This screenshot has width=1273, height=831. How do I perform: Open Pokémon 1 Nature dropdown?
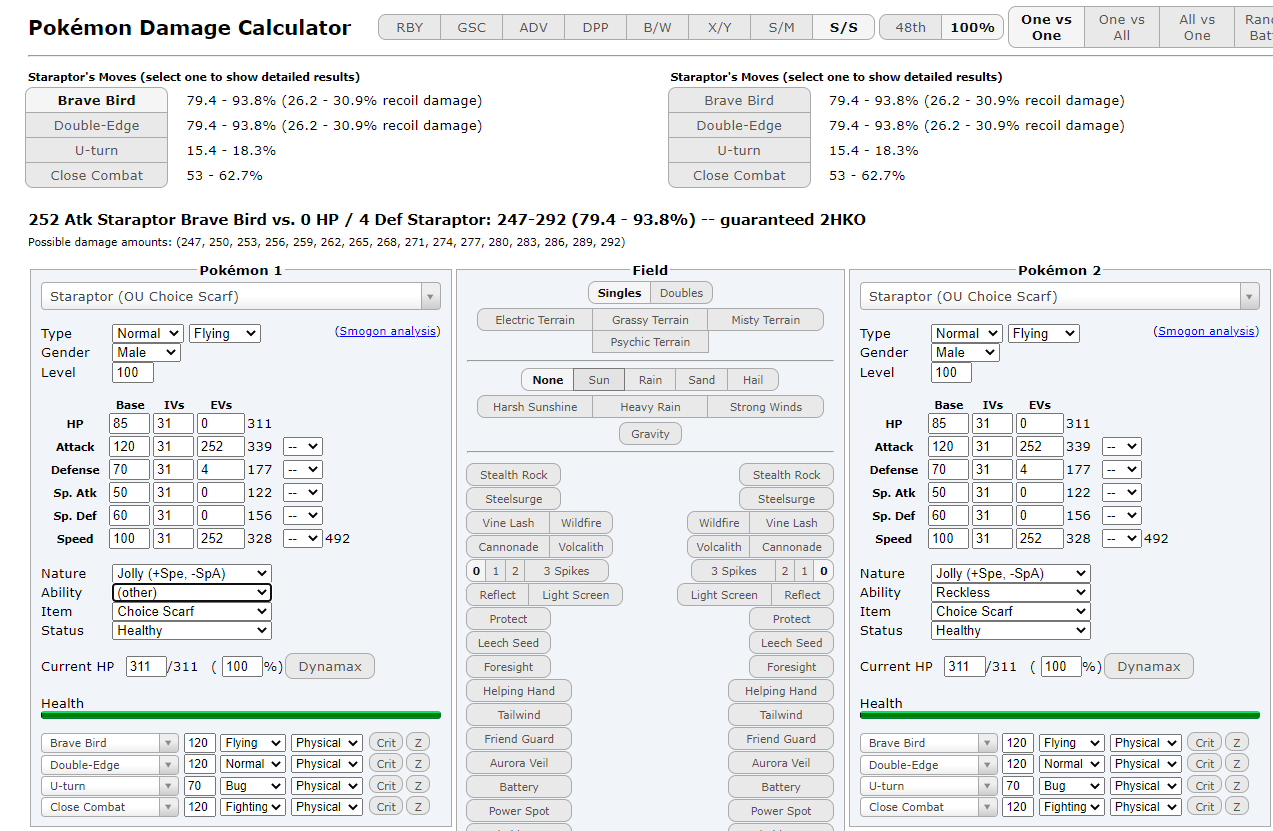[x=192, y=573]
